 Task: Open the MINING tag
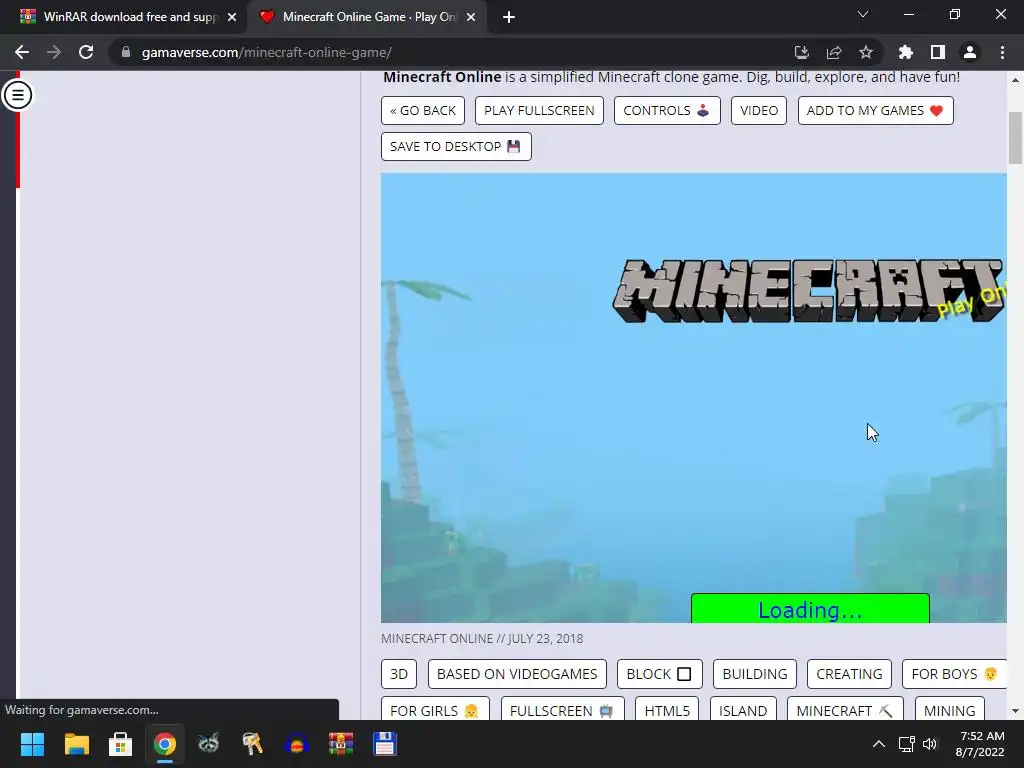[950, 710]
